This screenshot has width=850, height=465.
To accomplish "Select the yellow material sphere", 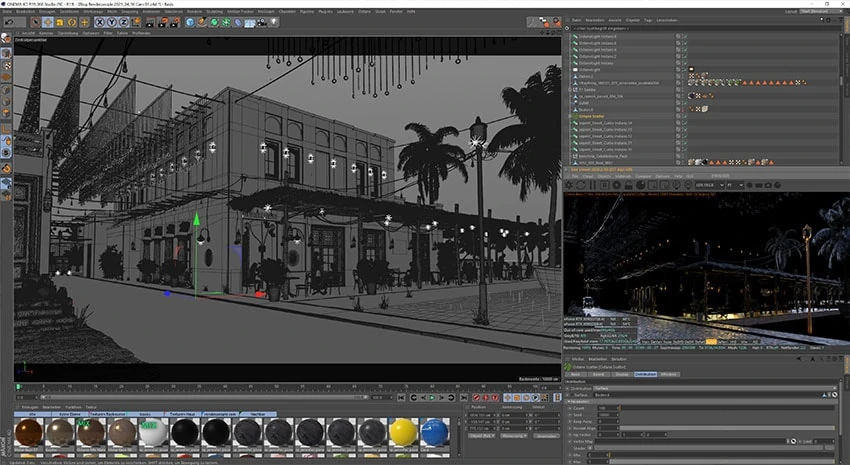I will click(x=403, y=432).
